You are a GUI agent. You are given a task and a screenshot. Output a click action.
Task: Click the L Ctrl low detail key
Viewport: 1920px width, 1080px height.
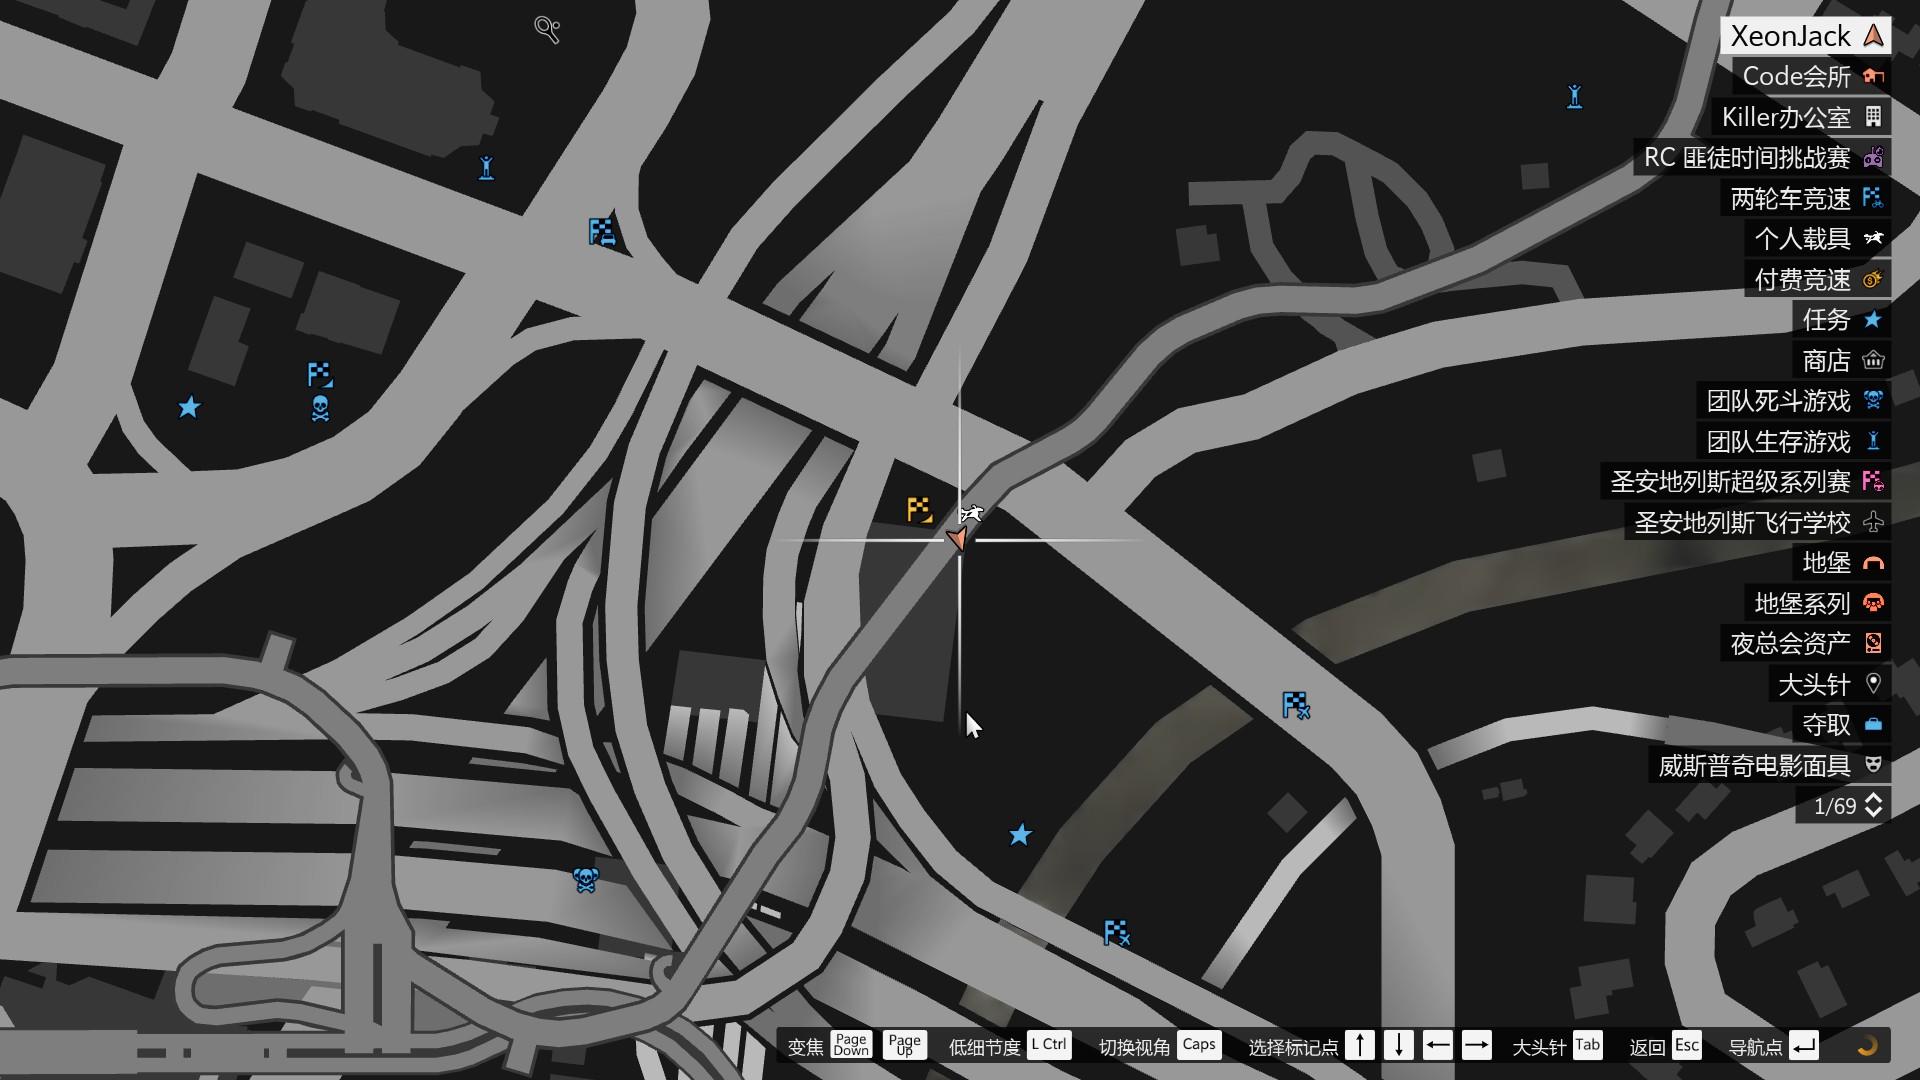pyautogui.click(x=1049, y=1045)
